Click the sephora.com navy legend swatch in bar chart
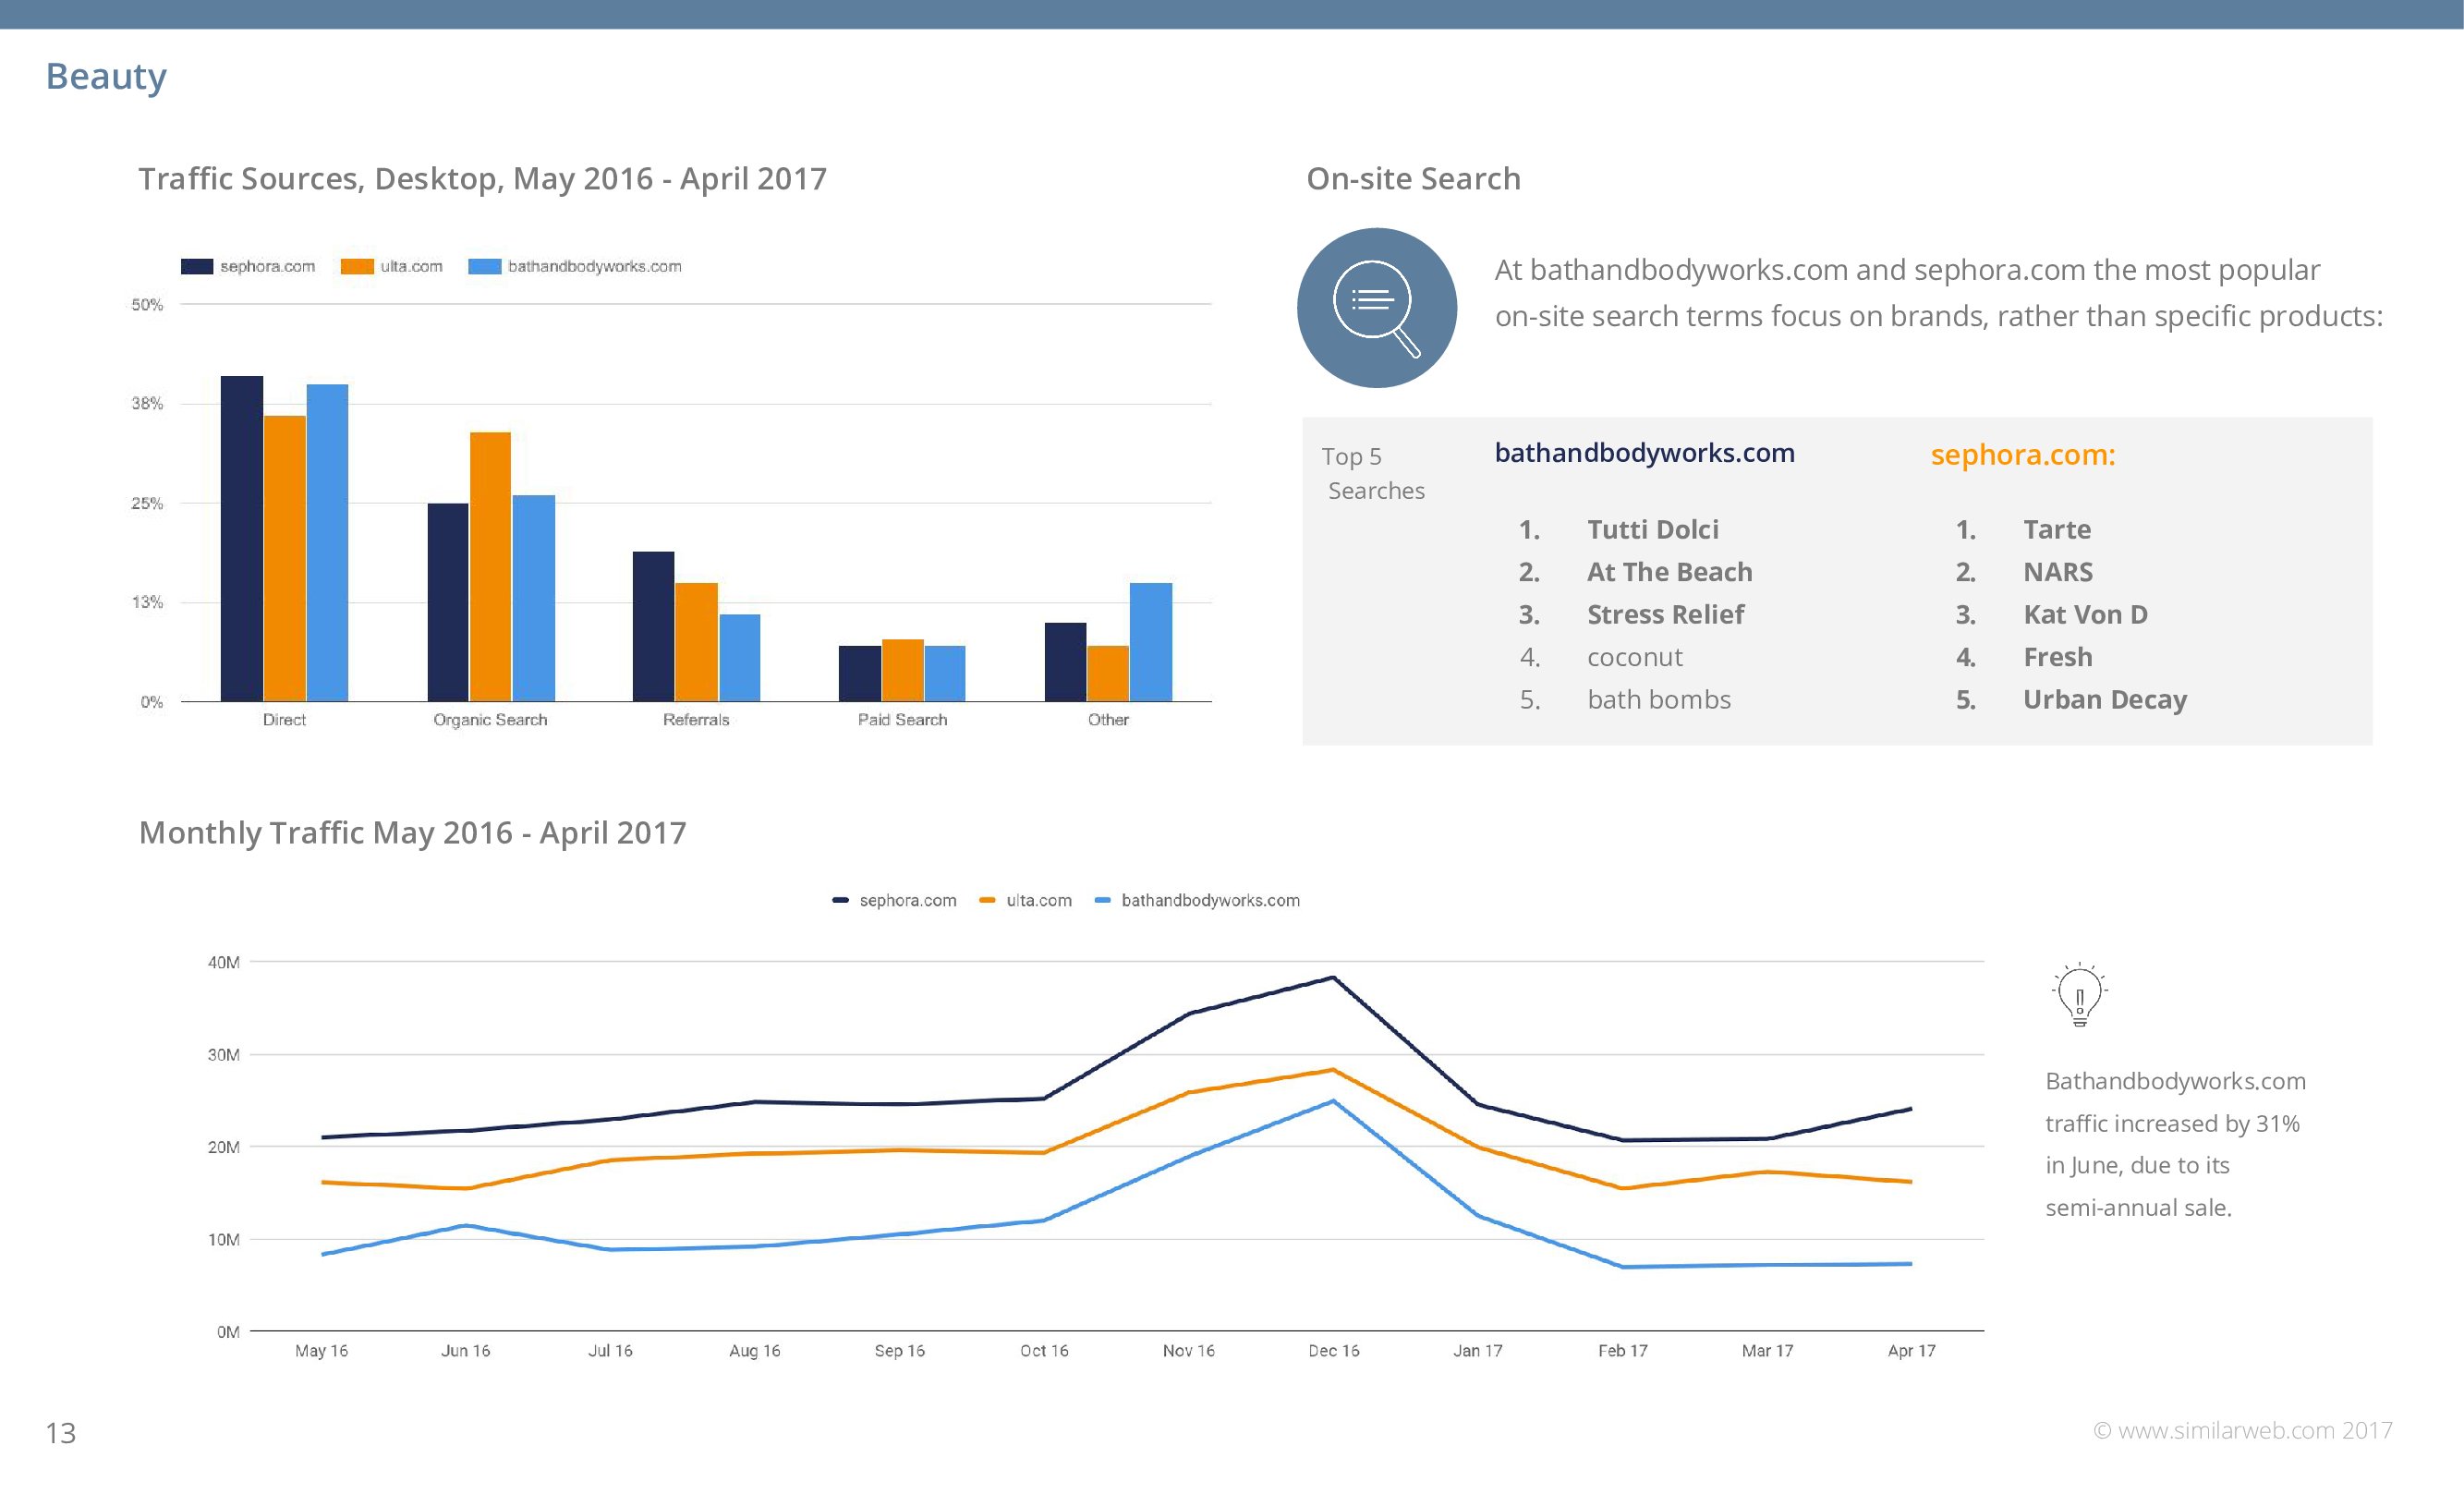The width and height of the screenshot is (2464, 1494). pos(197,266)
